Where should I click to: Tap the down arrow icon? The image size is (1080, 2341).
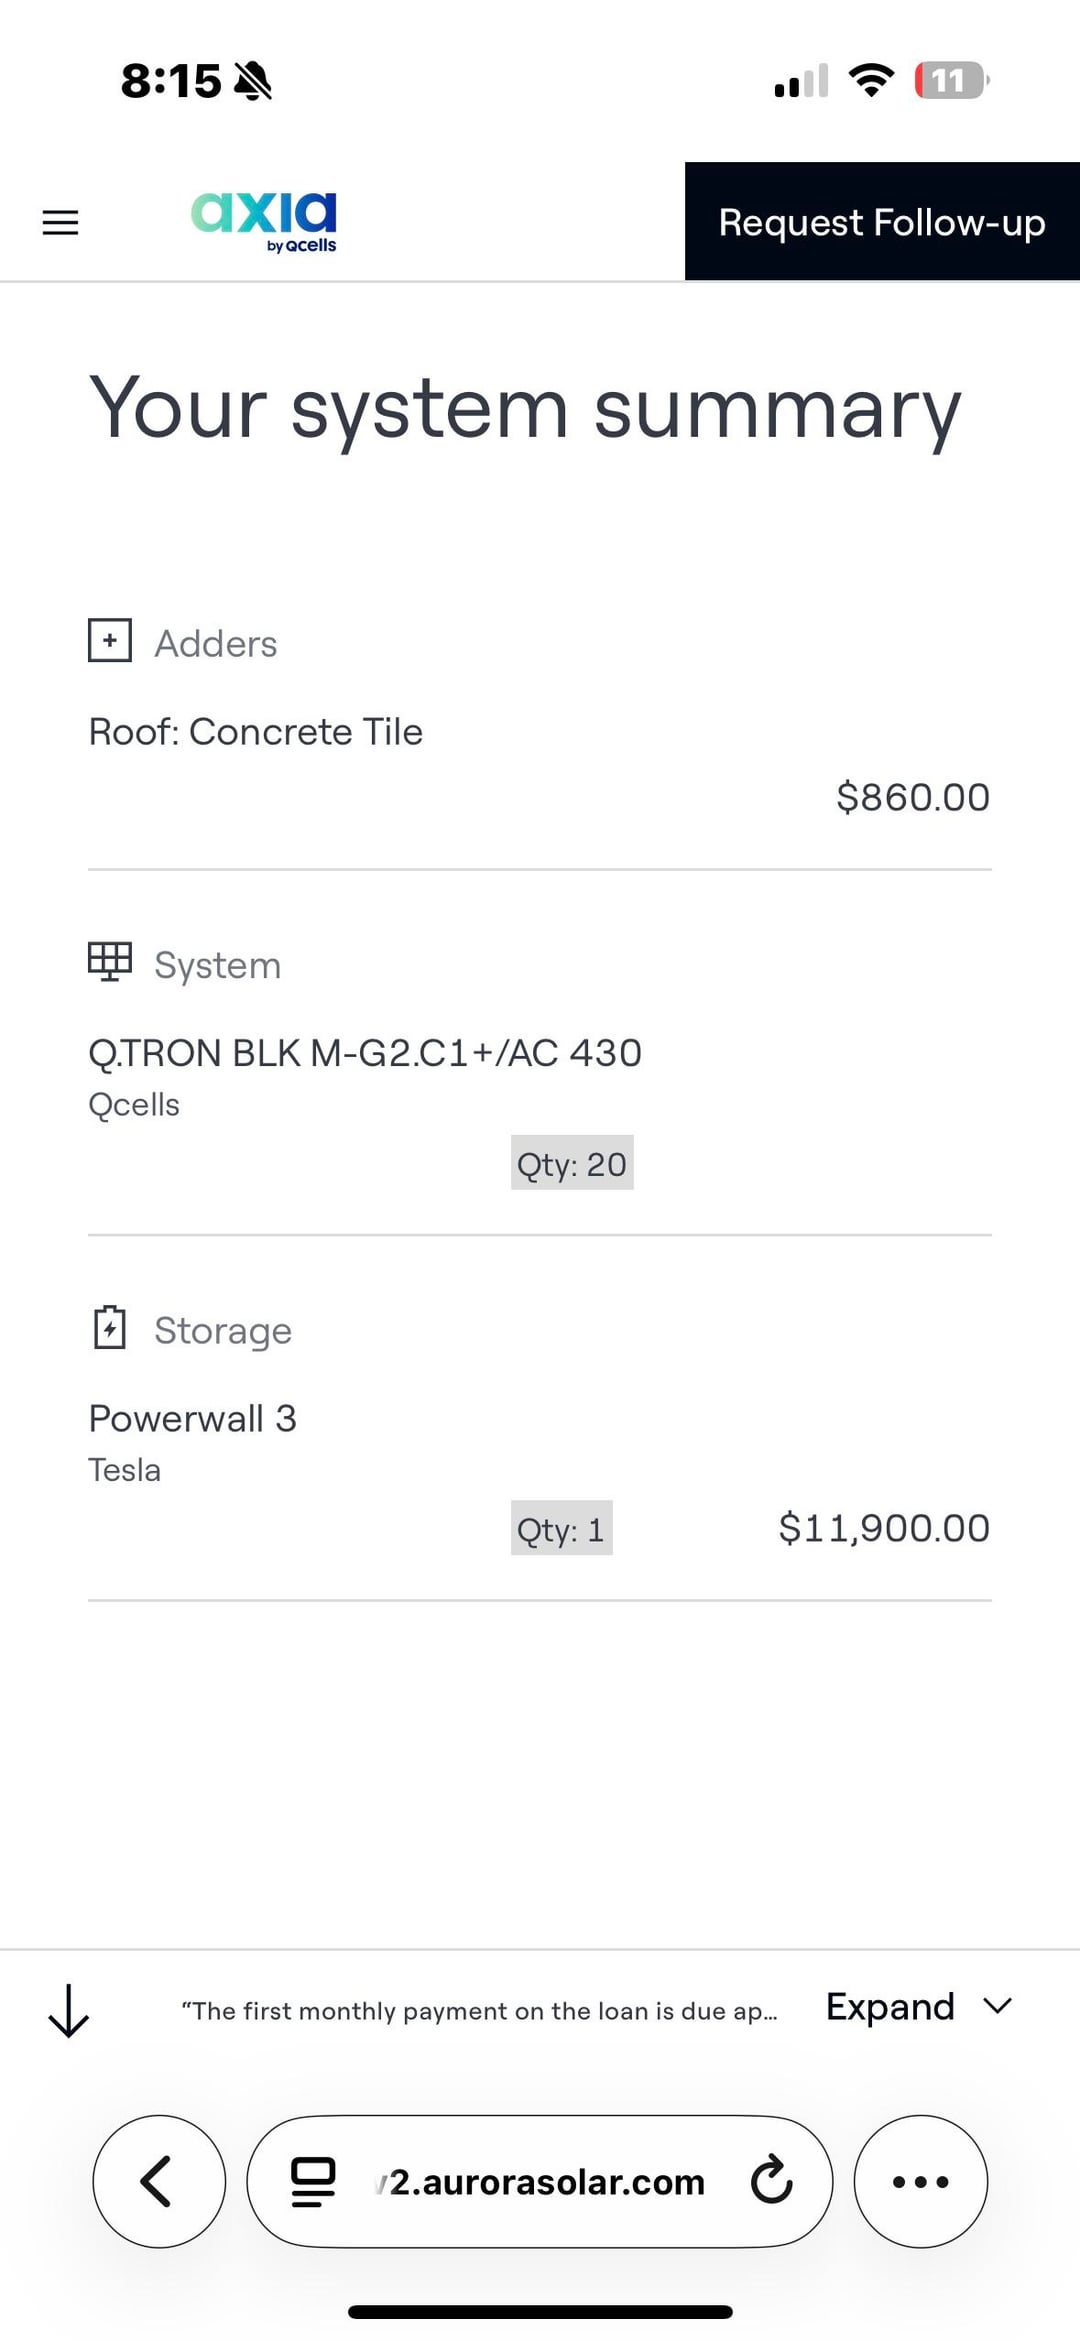point(69,2010)
